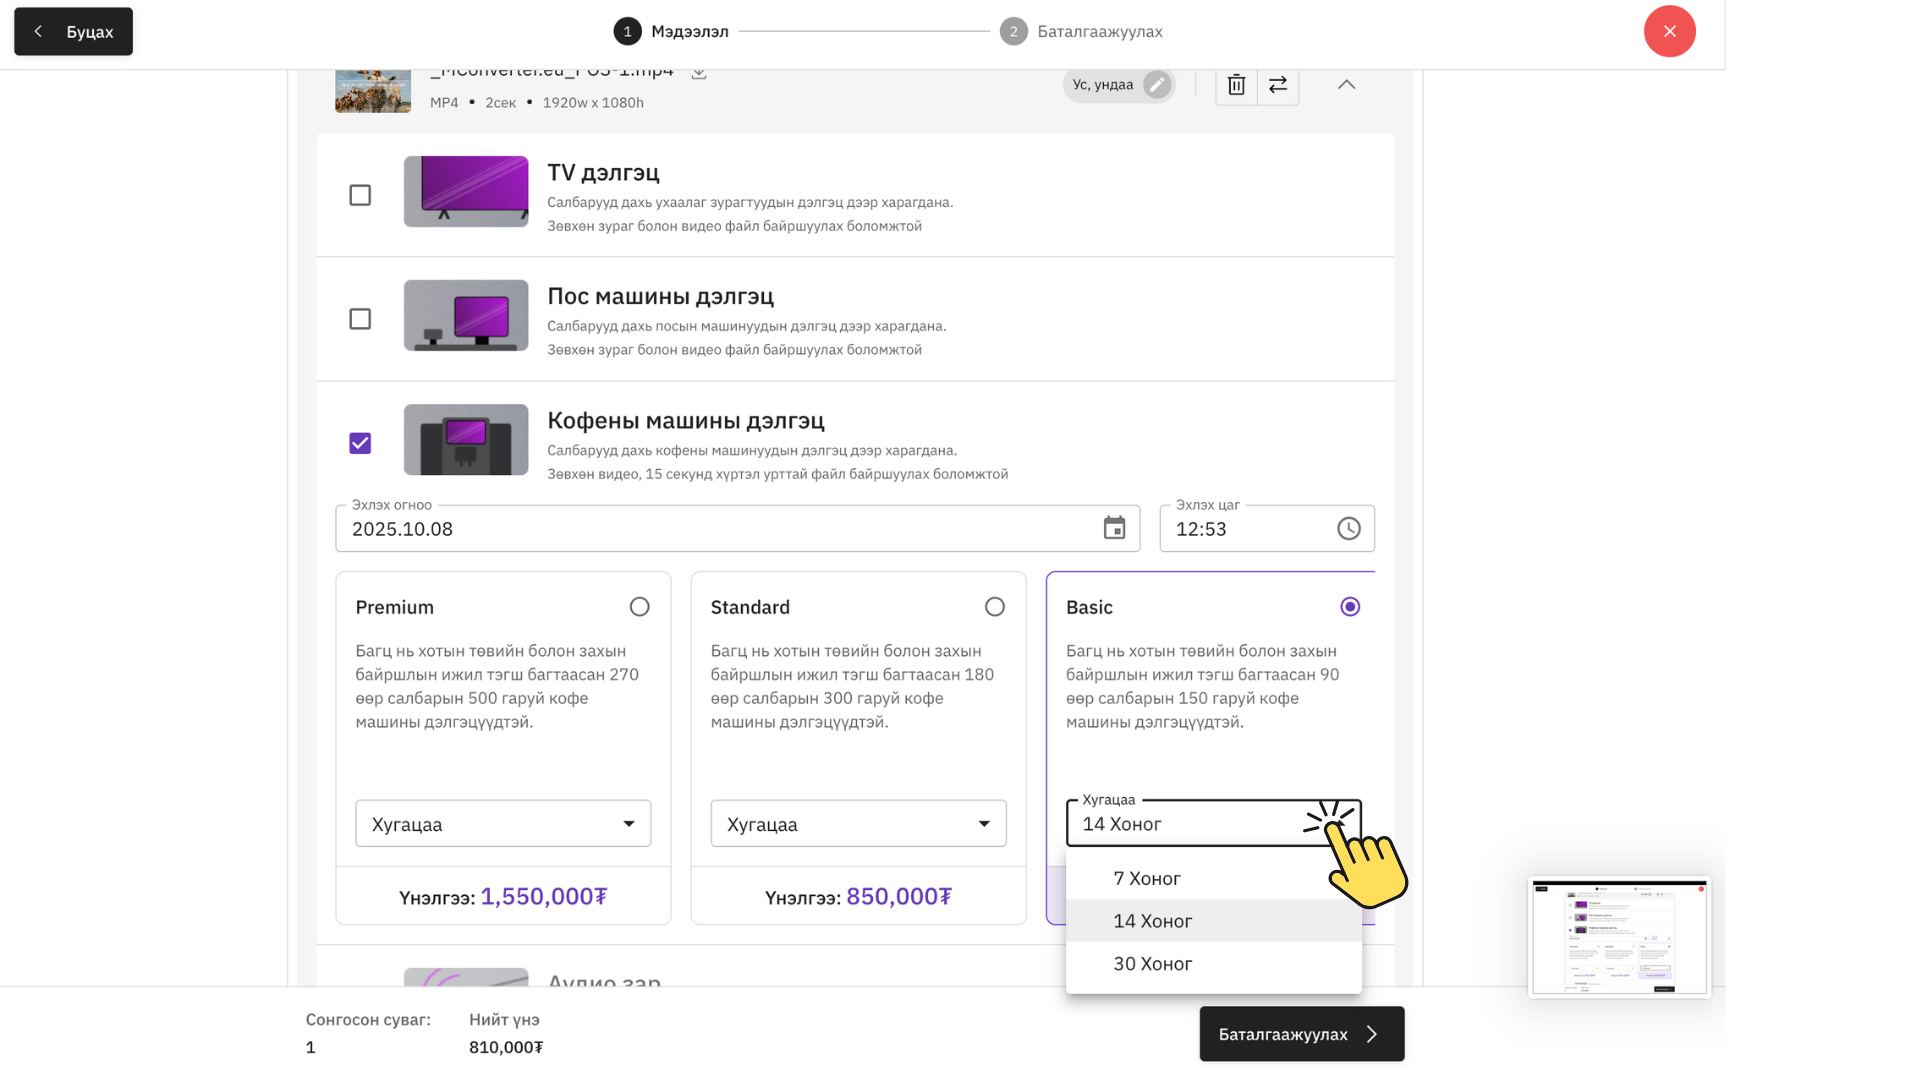
Task: Open the Premium Хугацаа dropdown
Action: click(x=503, y=824)
